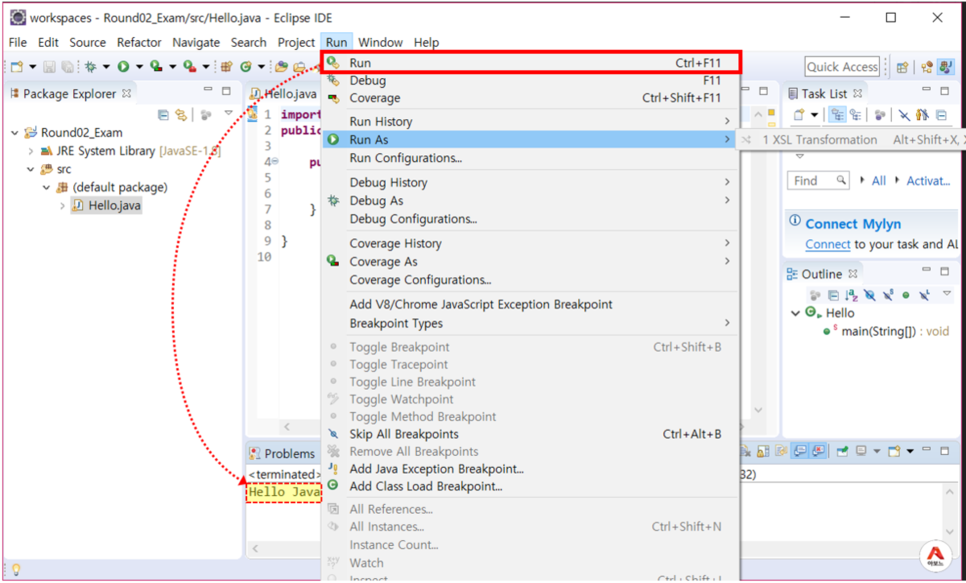Click the lightbulb icon in status bar
The width and height of the screenshot is (966, 583).
(17, 569)
